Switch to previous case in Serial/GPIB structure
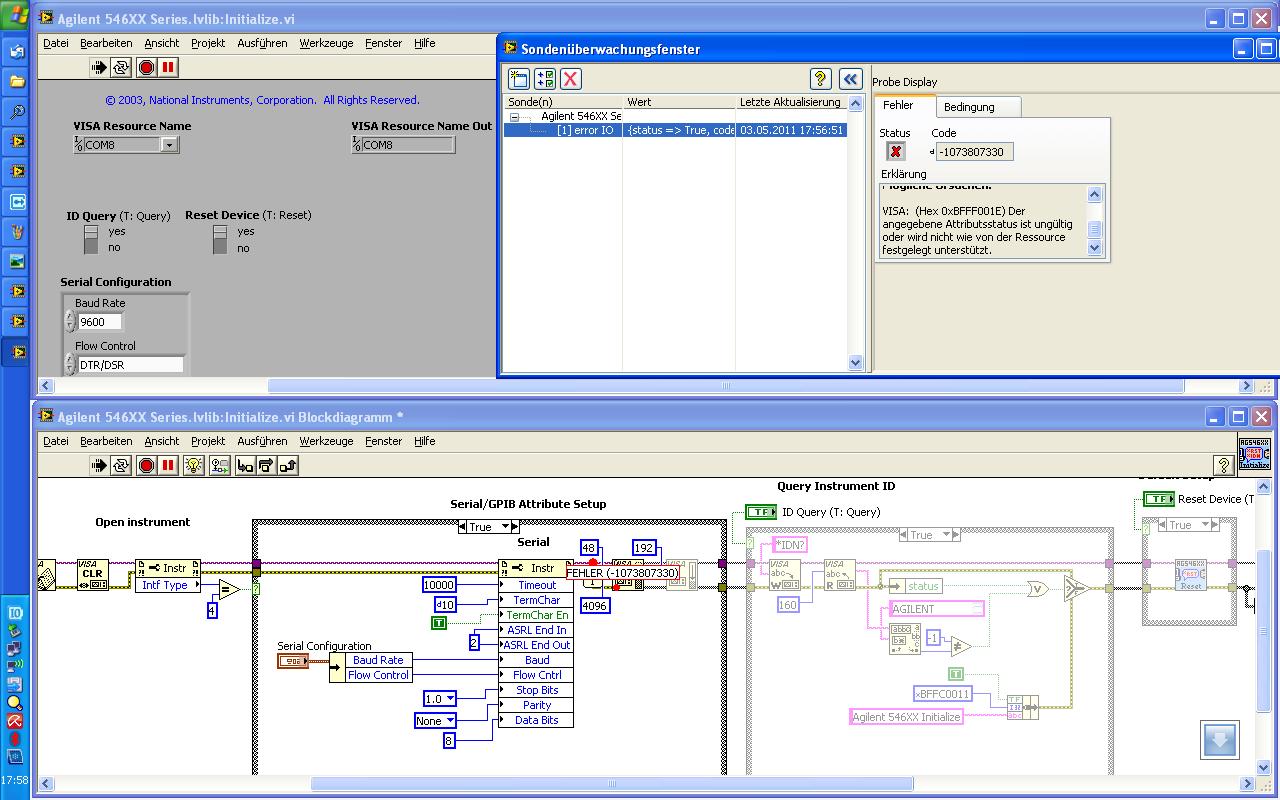This screenshot has height=800, width=1280. click(x=463, y=527)
